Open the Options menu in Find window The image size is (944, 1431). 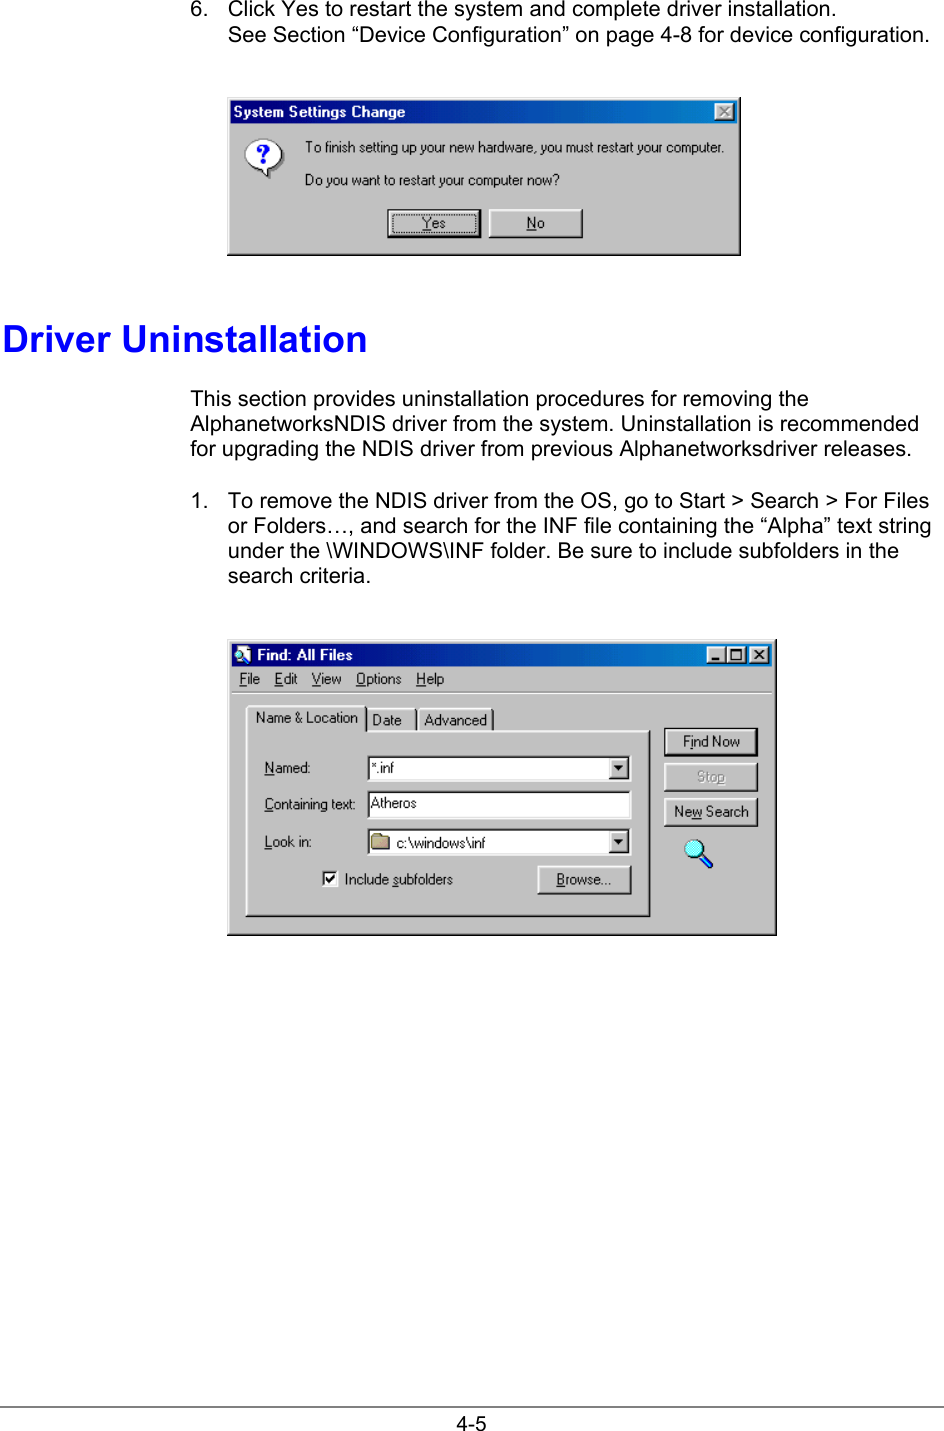(x=378, y=679)
